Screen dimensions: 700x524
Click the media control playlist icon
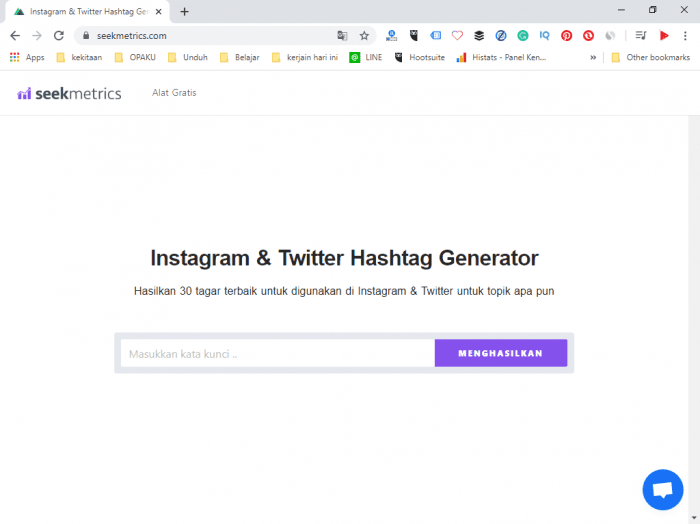pyautogui.click(x=641, y=36)
